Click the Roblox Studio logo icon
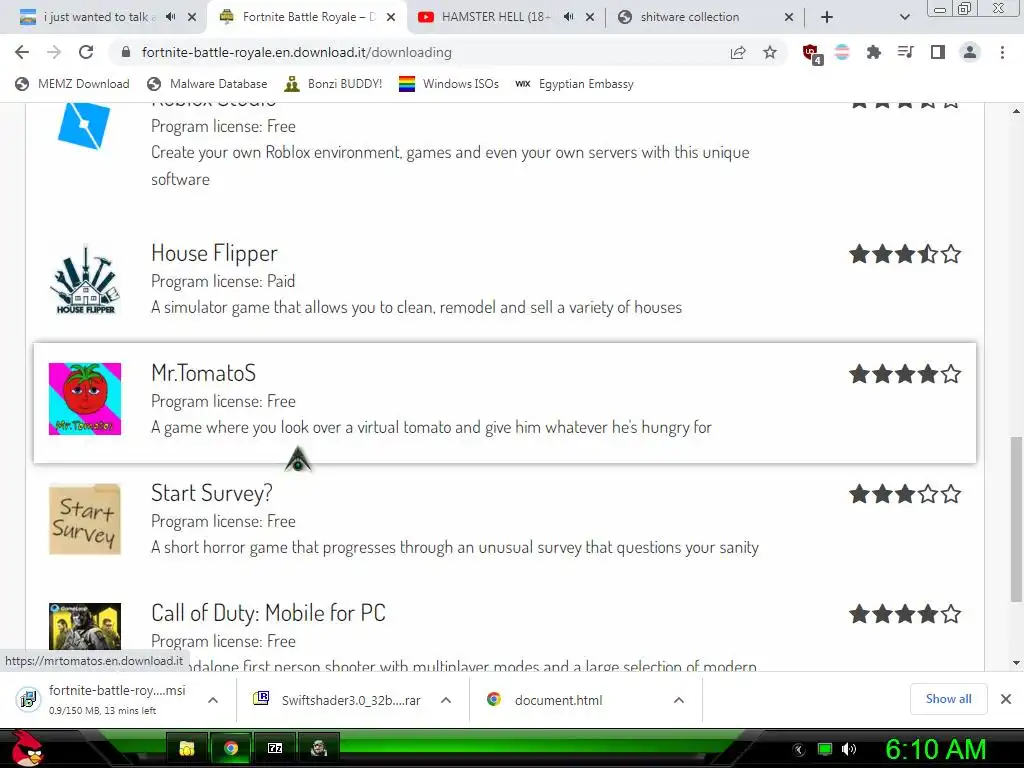Viewport: 1024px width, 768px height. pos(84,125)
